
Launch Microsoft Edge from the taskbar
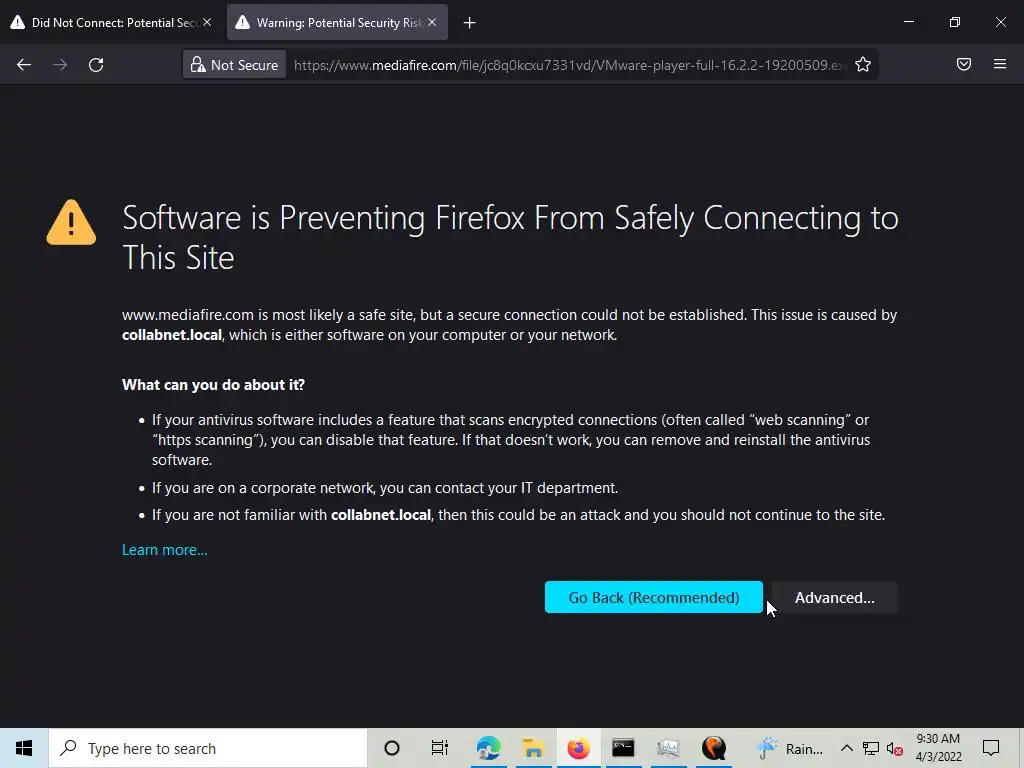(488, 748)
